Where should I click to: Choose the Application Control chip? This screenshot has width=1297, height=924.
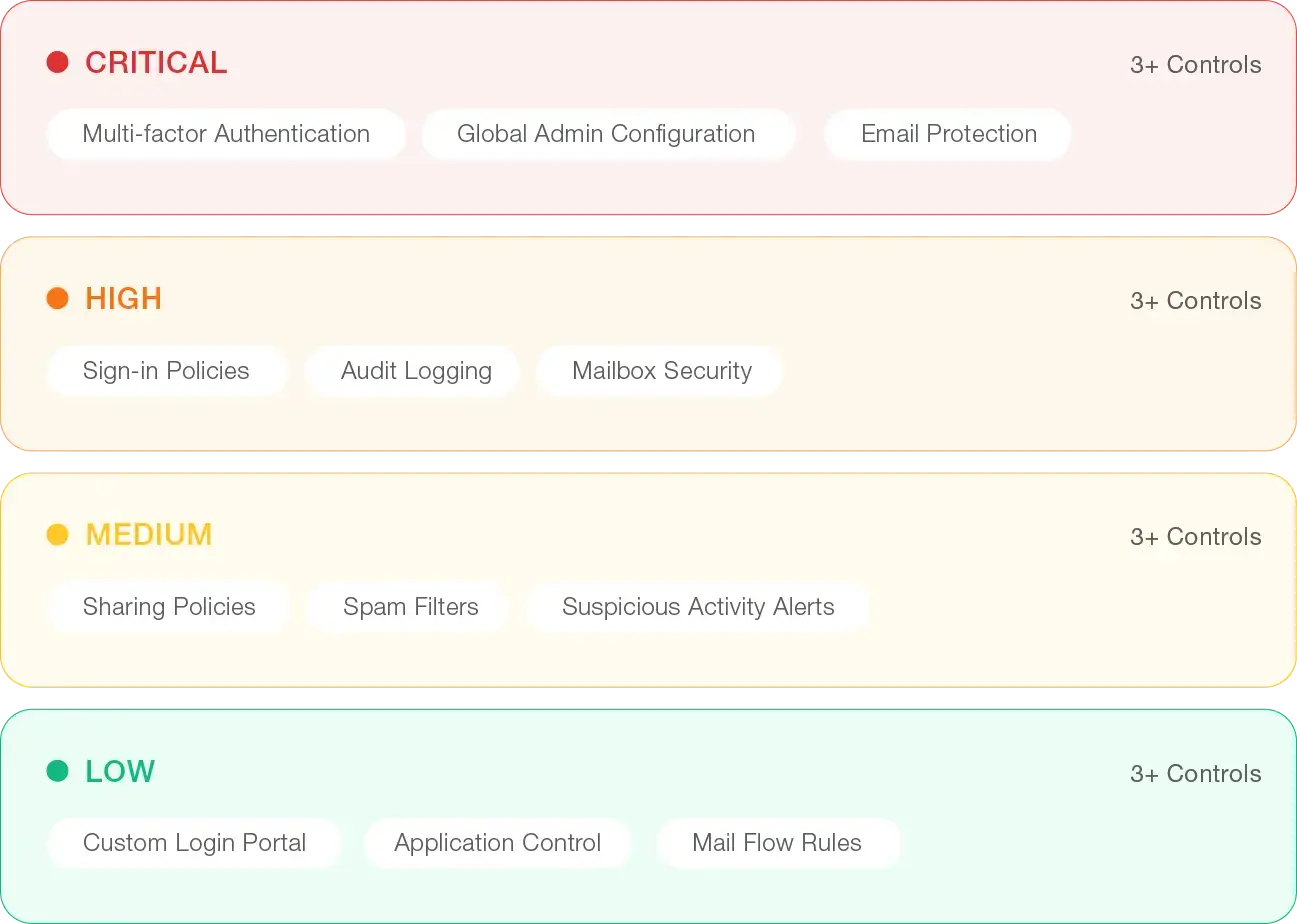pos(497,843)
